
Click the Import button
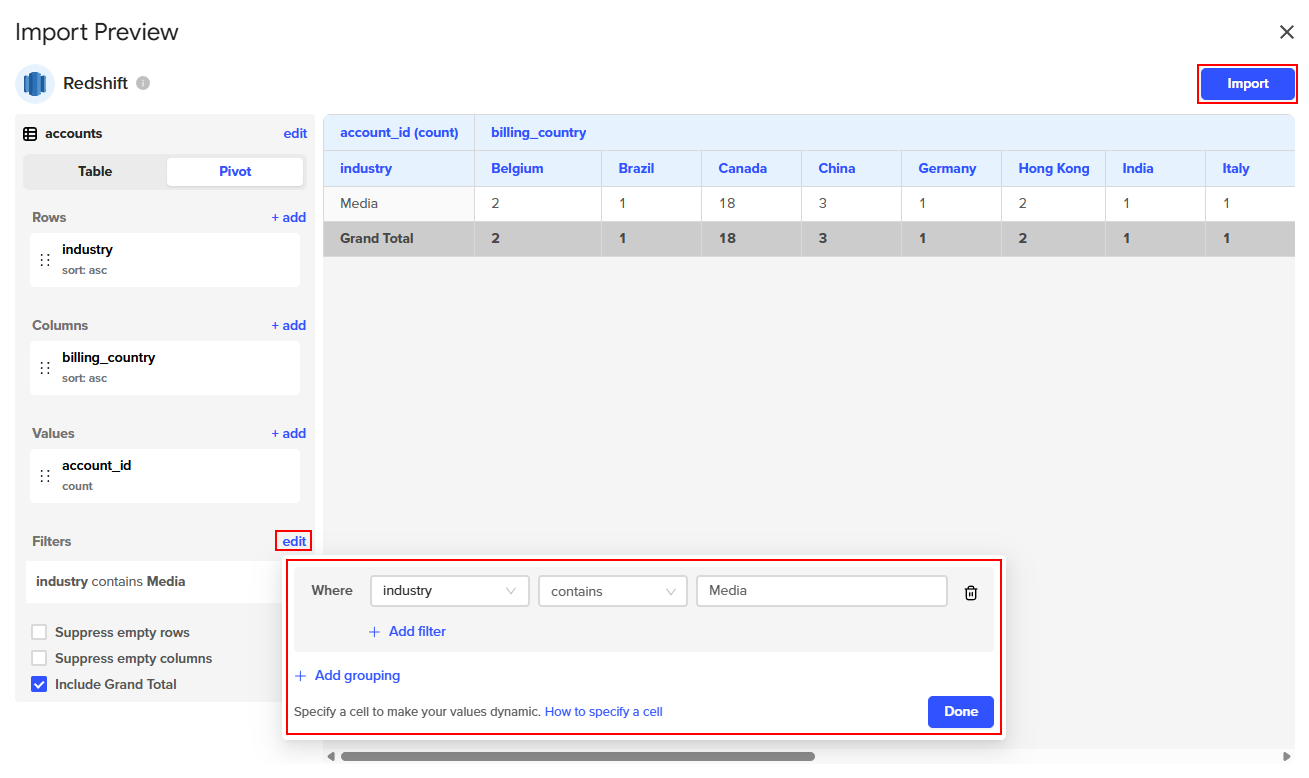[1248, 84]
